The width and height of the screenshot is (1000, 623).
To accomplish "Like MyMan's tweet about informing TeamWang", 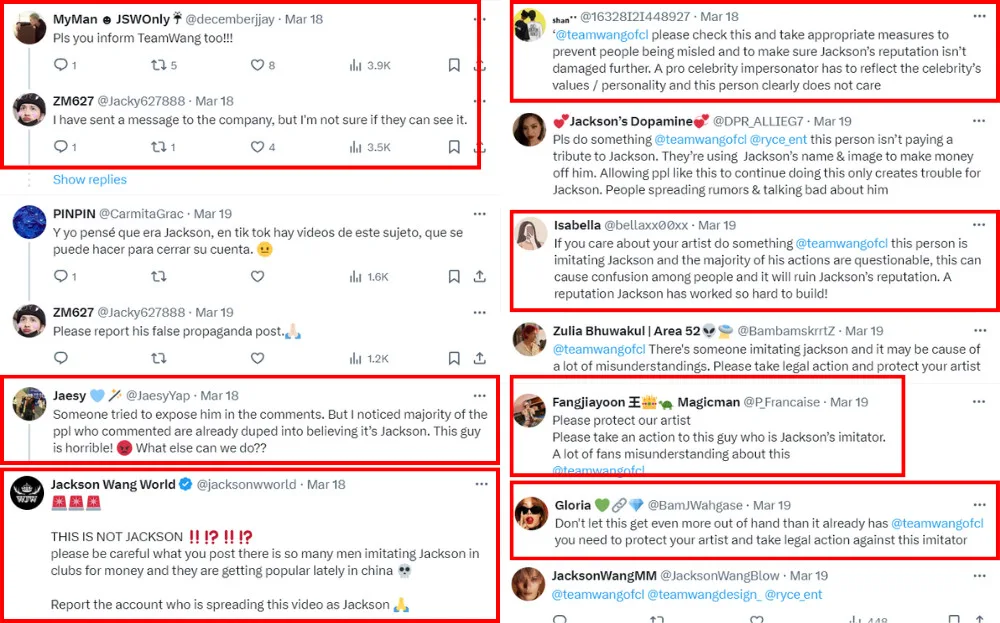I will [x=256, y=65].
